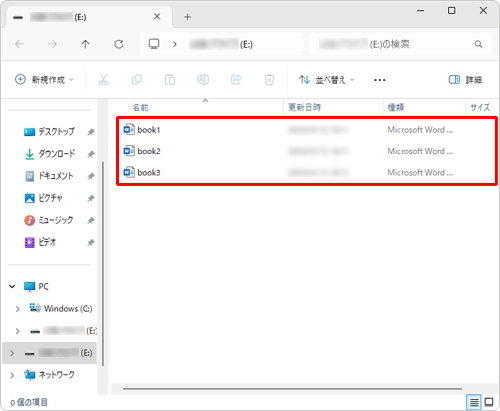This screenshot has width=500, height=411.
Task: Sort by 名前 column header
Action: [140, 107]
